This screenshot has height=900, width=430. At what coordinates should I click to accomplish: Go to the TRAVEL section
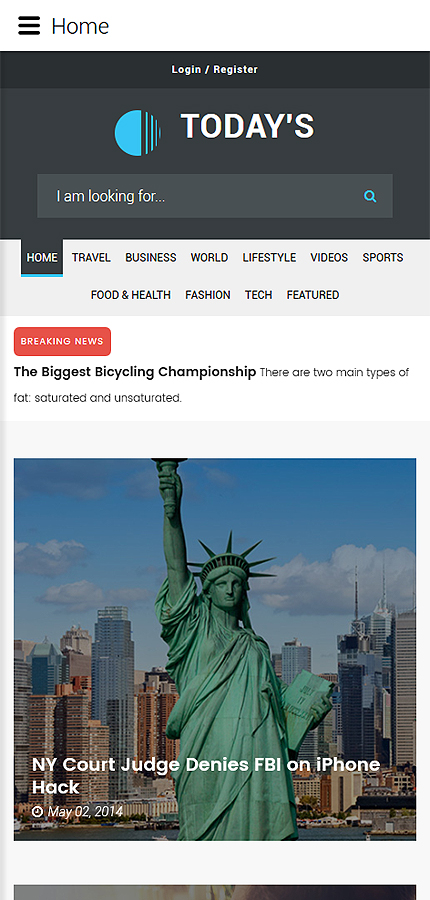(x=91, y=258)
